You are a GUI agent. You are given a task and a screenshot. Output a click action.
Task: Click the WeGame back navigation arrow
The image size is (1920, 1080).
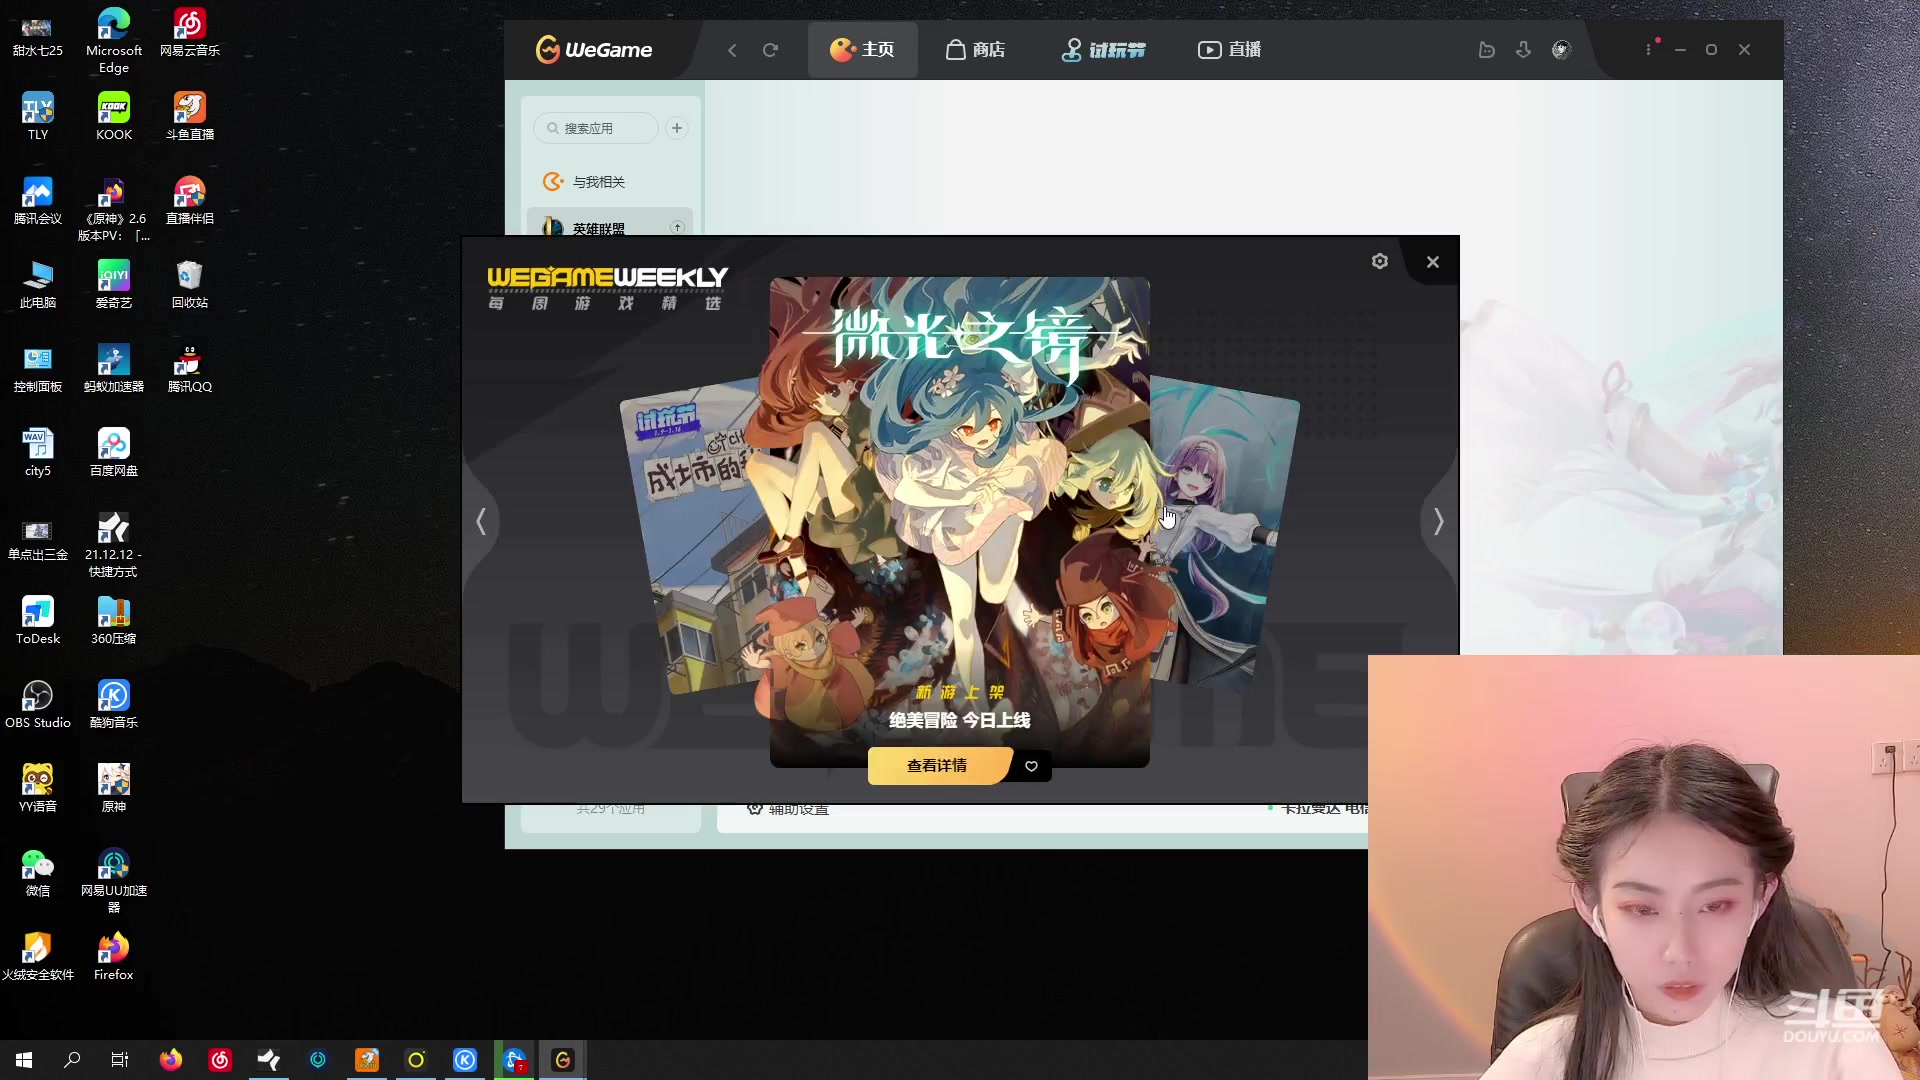click(732, 50)
